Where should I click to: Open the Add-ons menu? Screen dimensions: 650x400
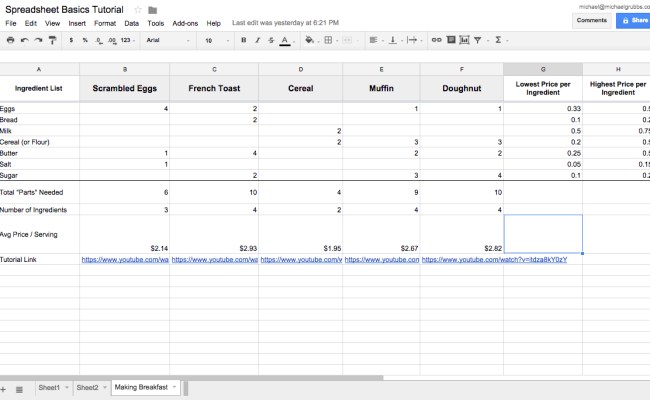185,23
